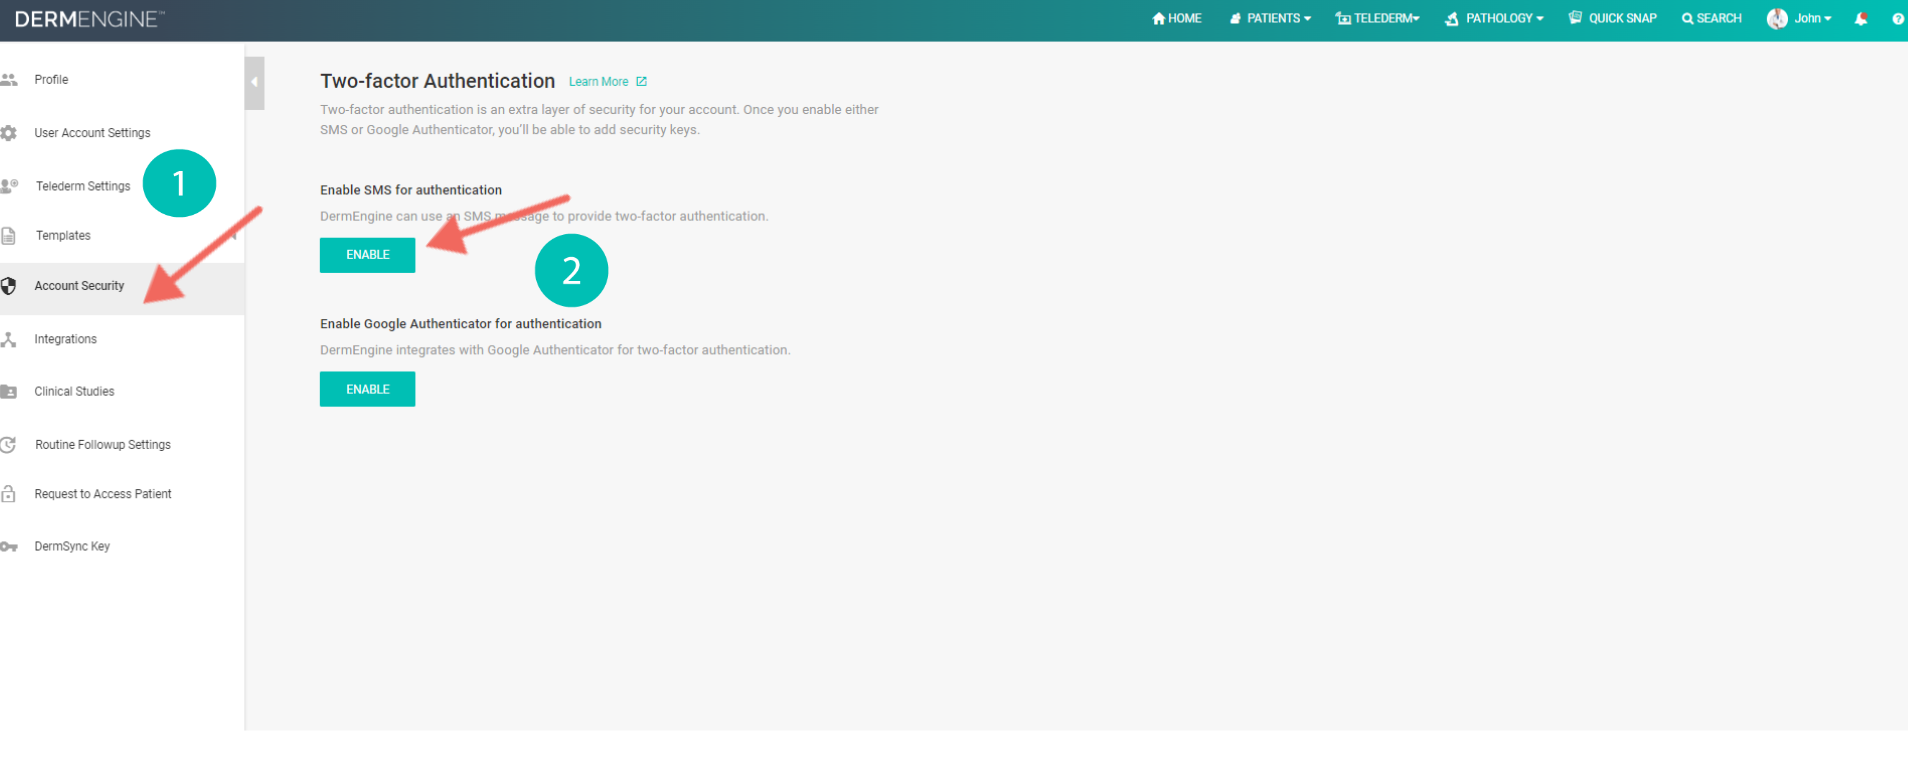
Task: Click "Enable SMS for authentication" heading text
Action: click(x=411, y=190)
